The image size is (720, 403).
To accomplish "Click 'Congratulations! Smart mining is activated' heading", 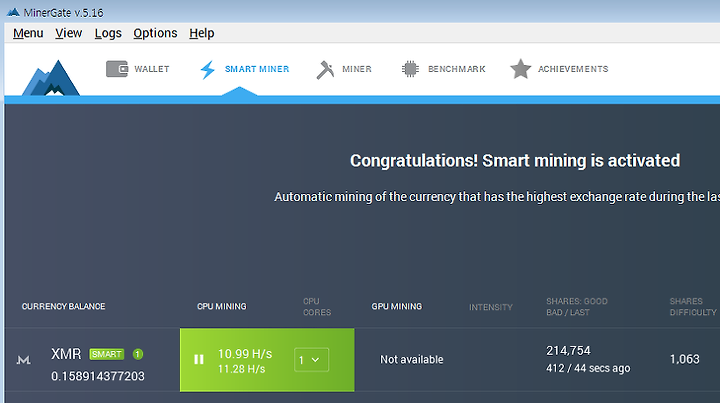I will [x=515, y=161].
